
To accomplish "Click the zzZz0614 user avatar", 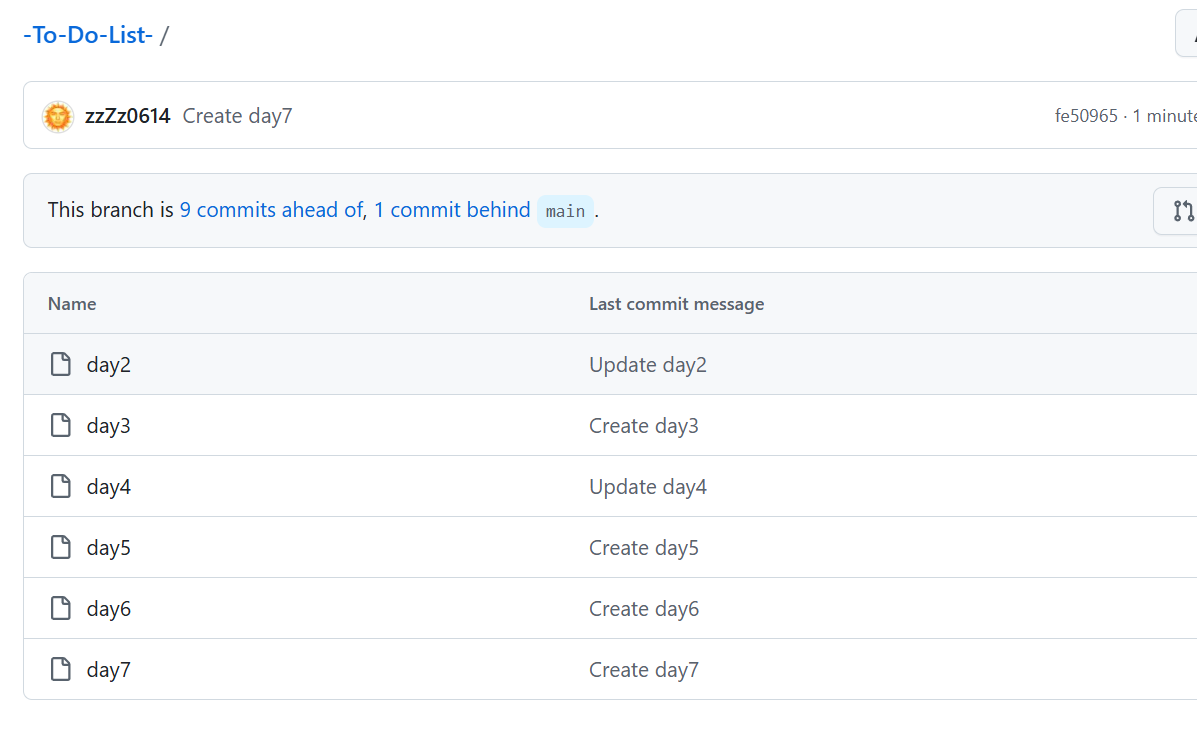I will (58, 116).
